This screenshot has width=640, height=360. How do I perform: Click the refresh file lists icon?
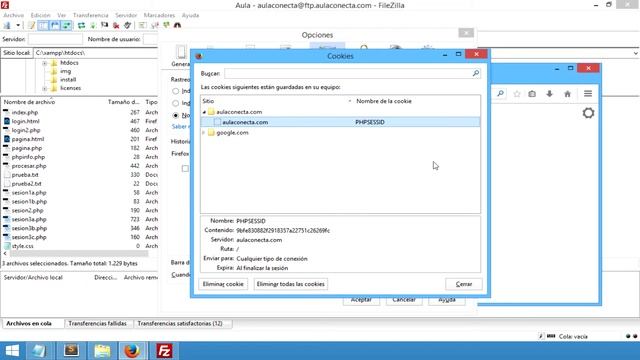coord(82,25)
